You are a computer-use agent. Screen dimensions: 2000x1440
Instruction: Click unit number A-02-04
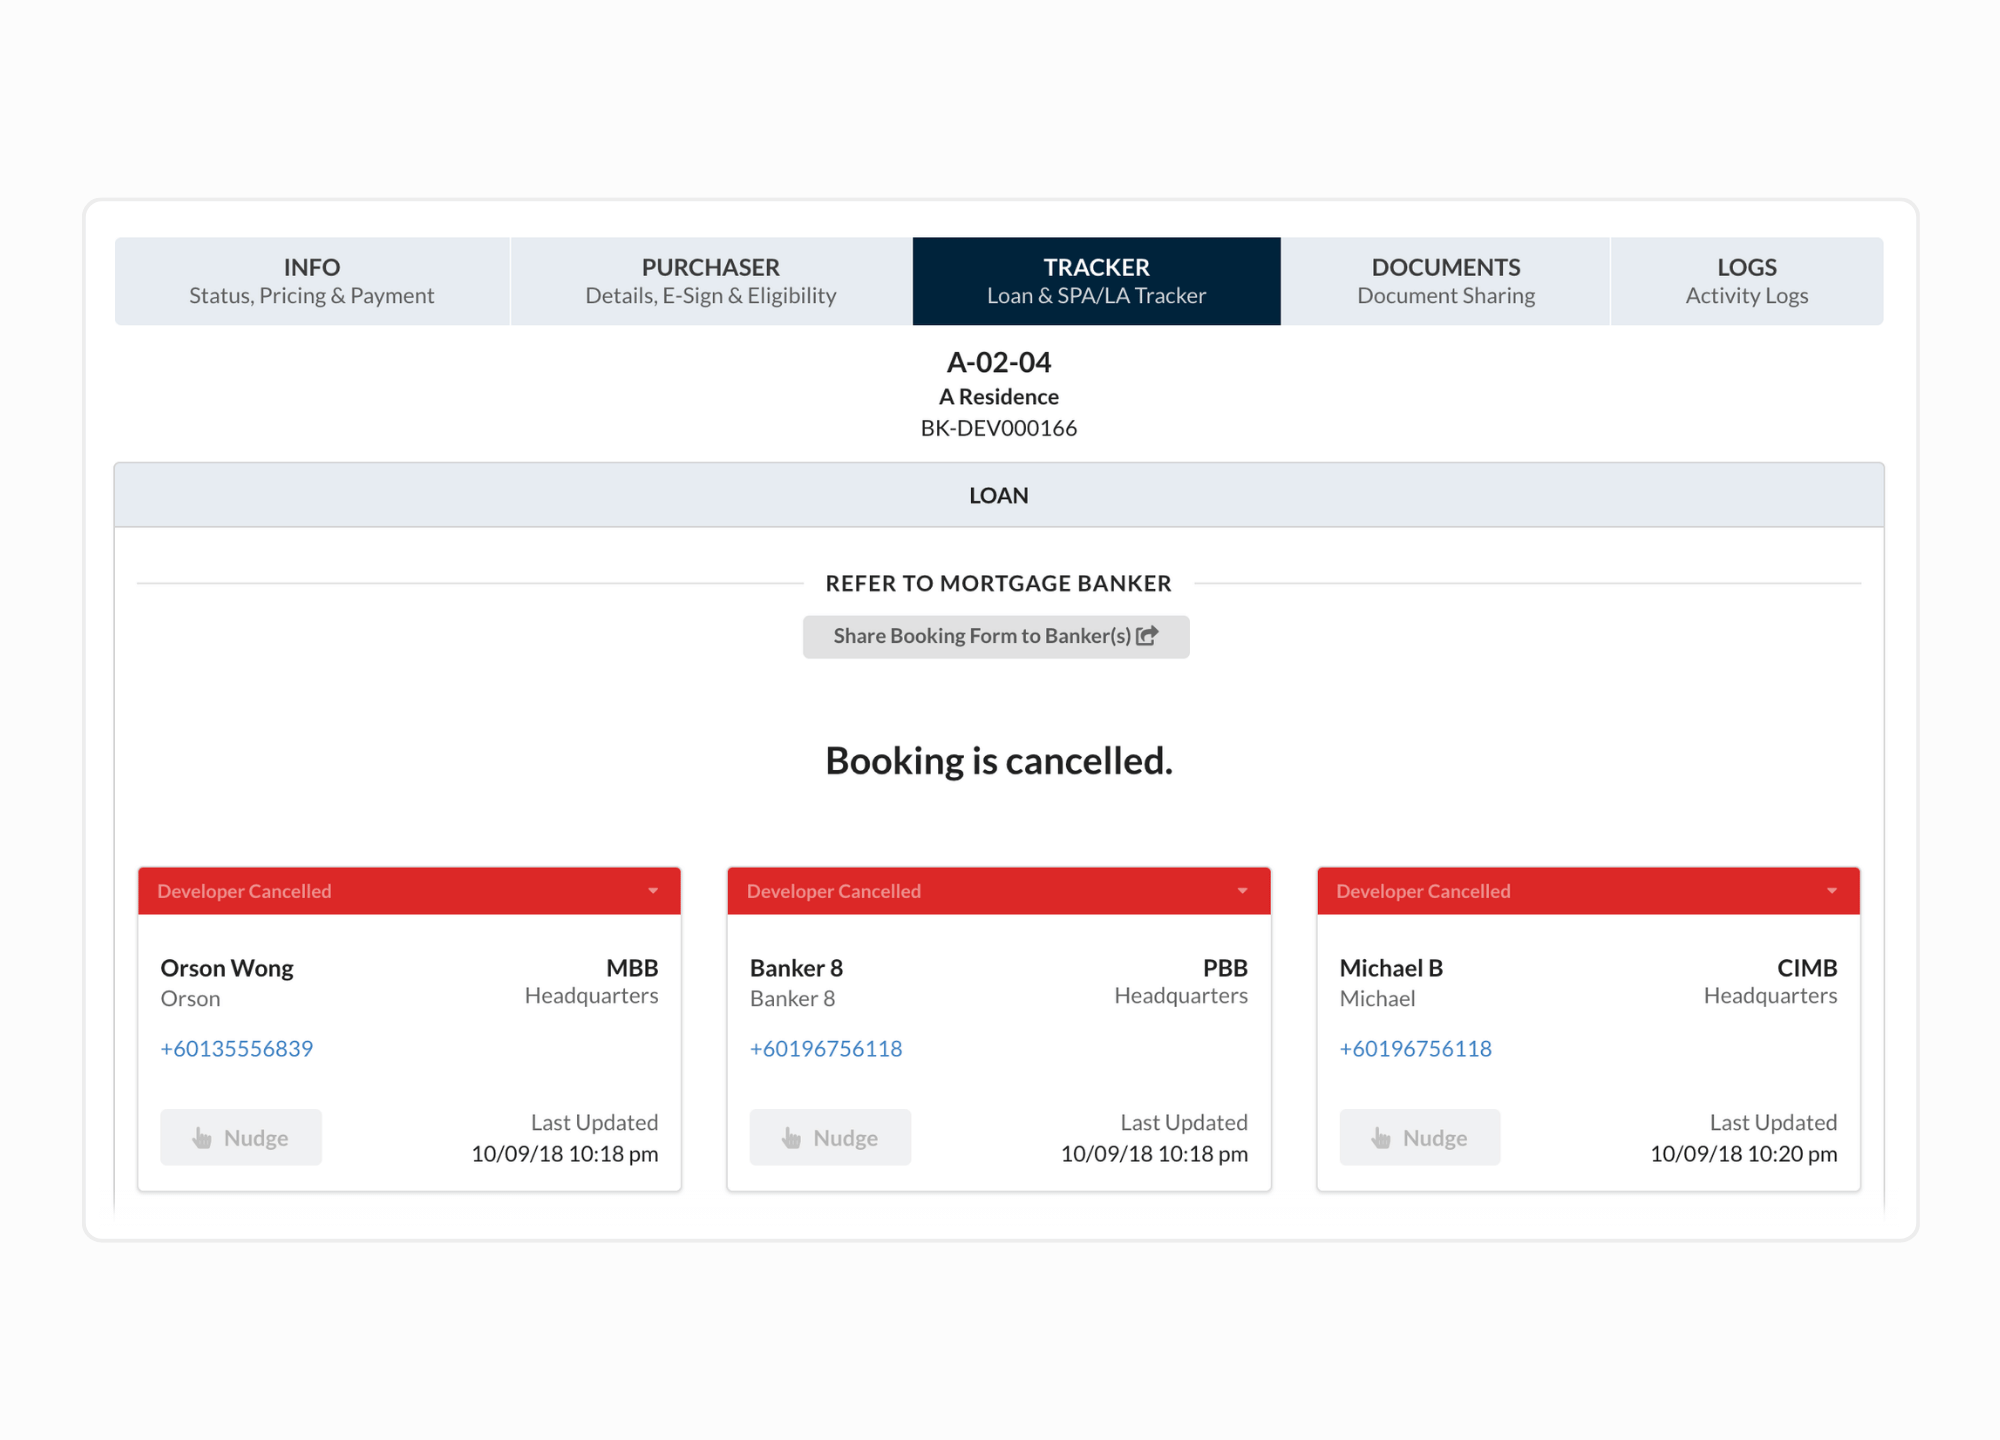tap(999, 362)
